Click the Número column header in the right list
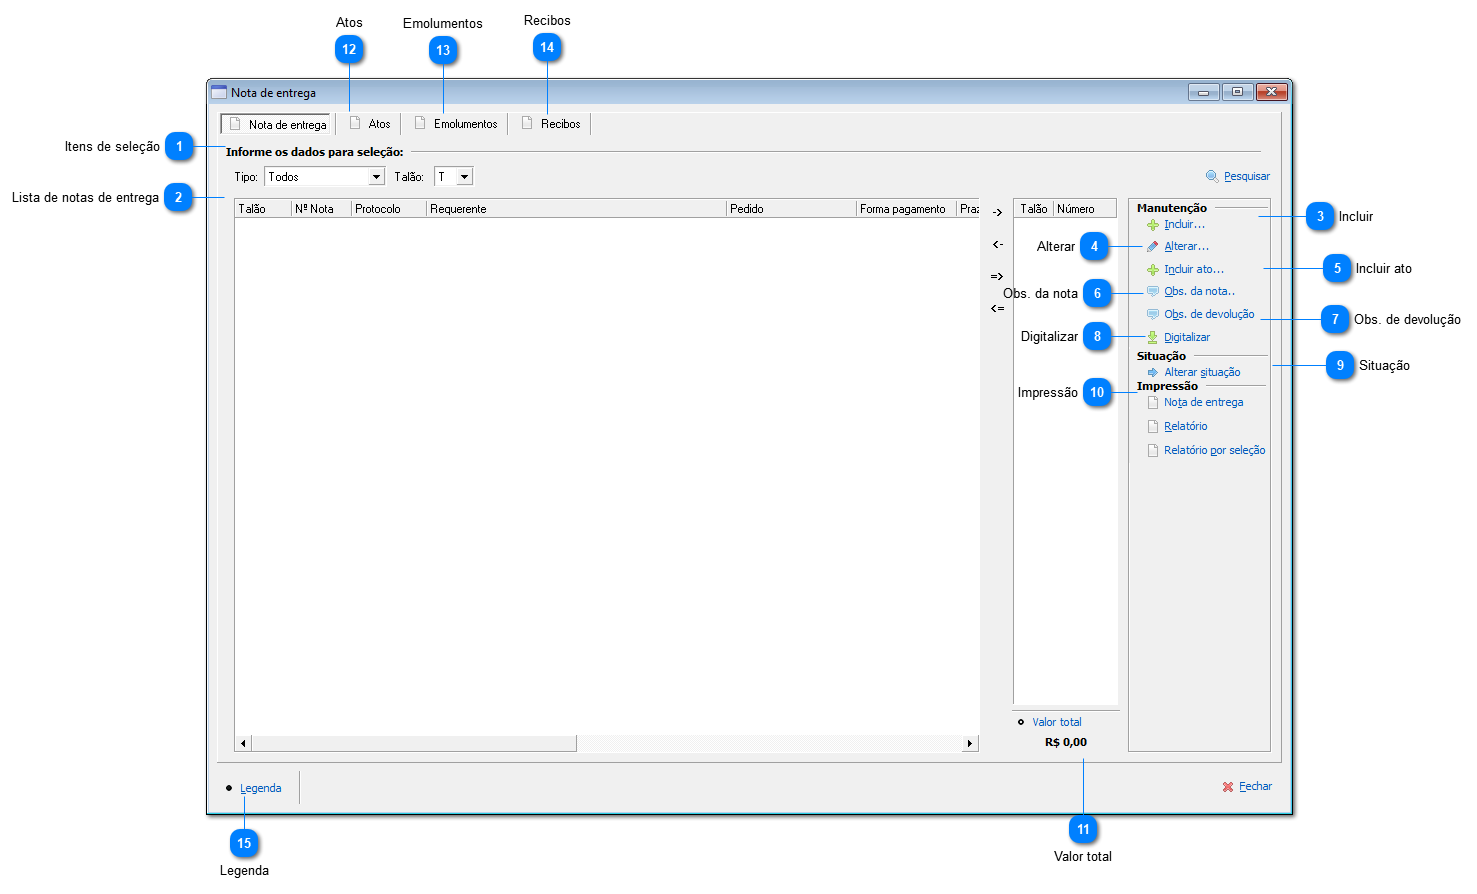The image size is (1477, 894). pyautogui.click(x=1084, y=208)
